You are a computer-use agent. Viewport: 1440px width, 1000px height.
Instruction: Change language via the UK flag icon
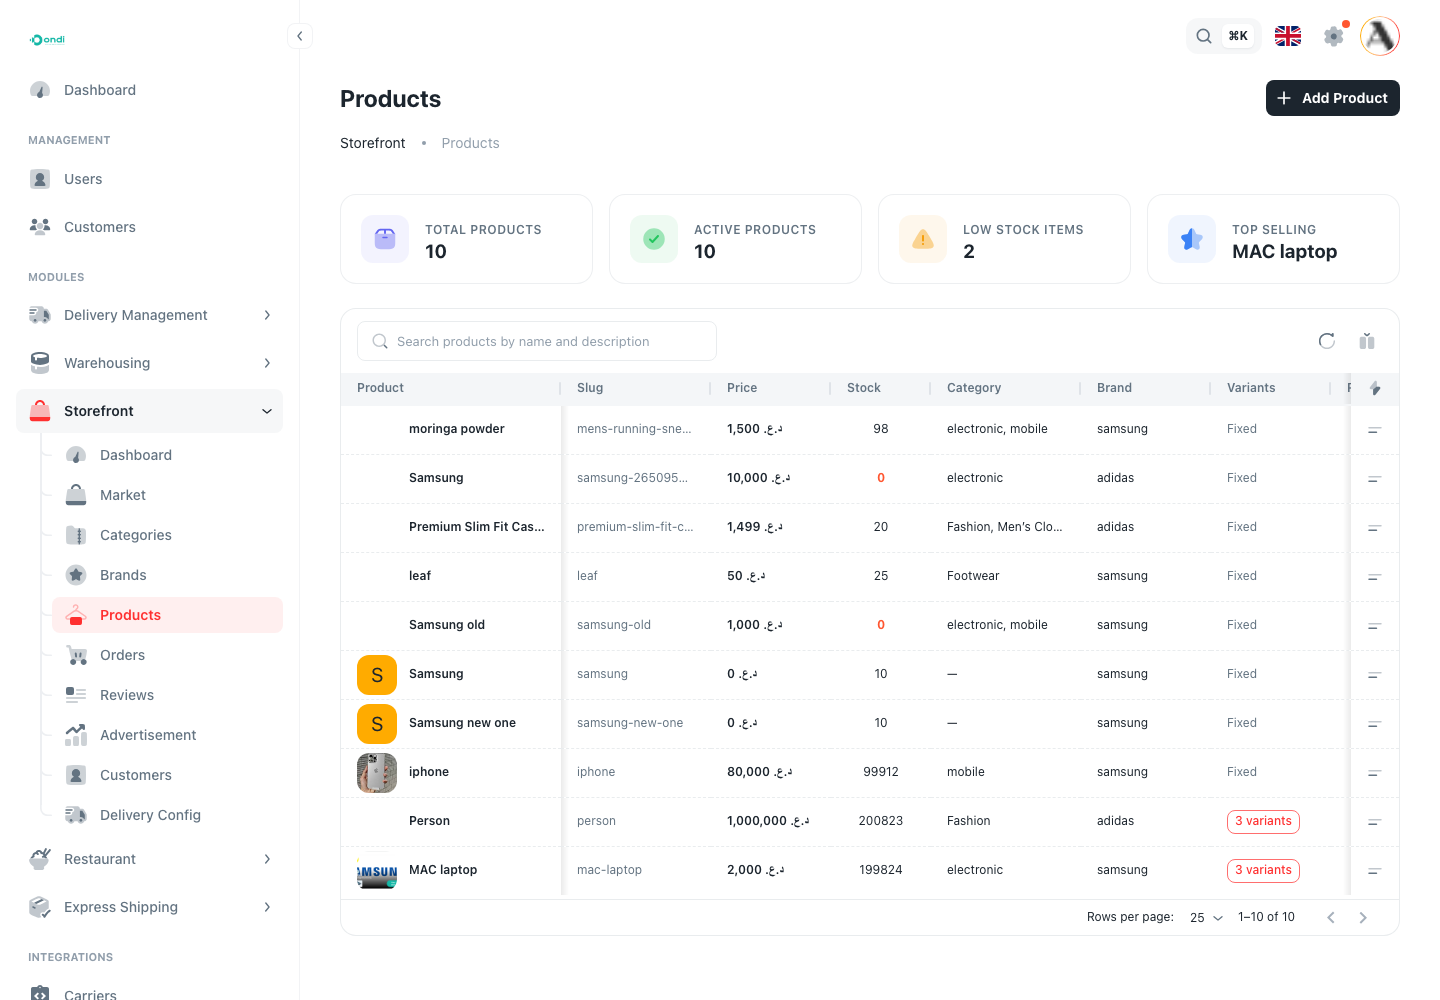click(1288, 36)
